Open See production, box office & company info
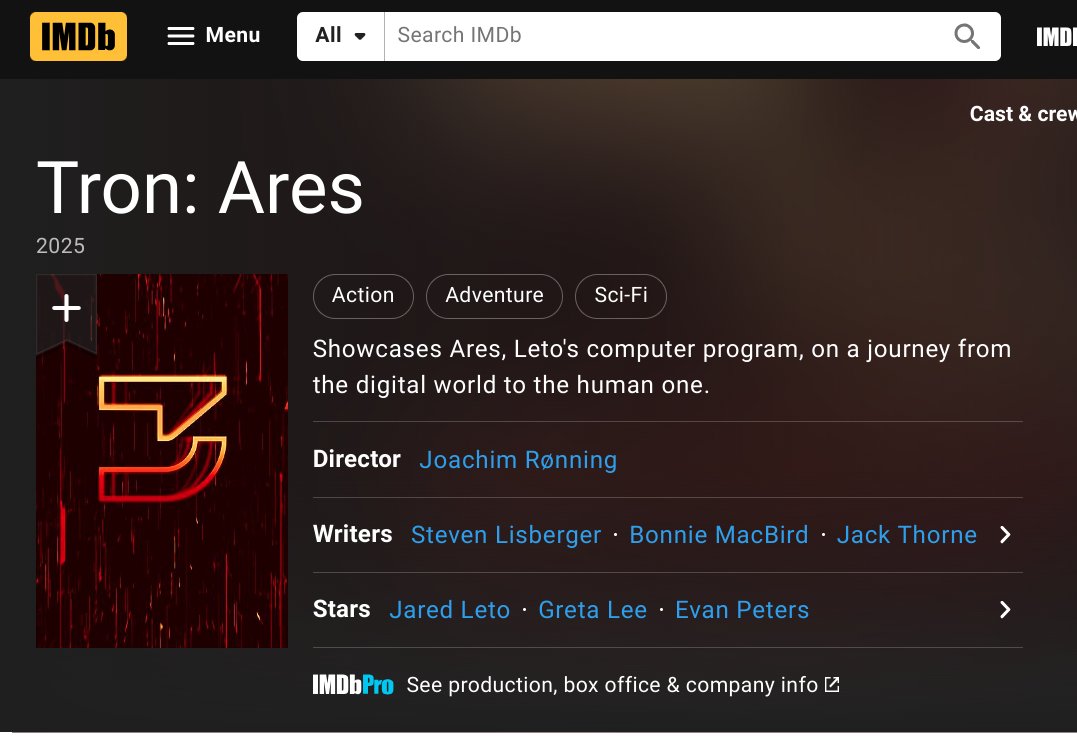Screen dimensions: 1077x745 [612, 685]
